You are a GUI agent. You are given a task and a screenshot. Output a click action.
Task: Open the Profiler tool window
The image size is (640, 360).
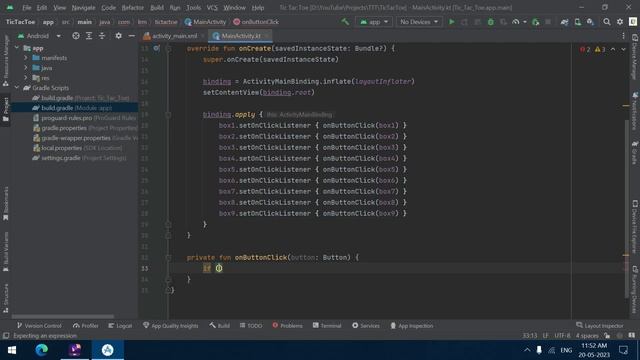[x=86, y=326]
